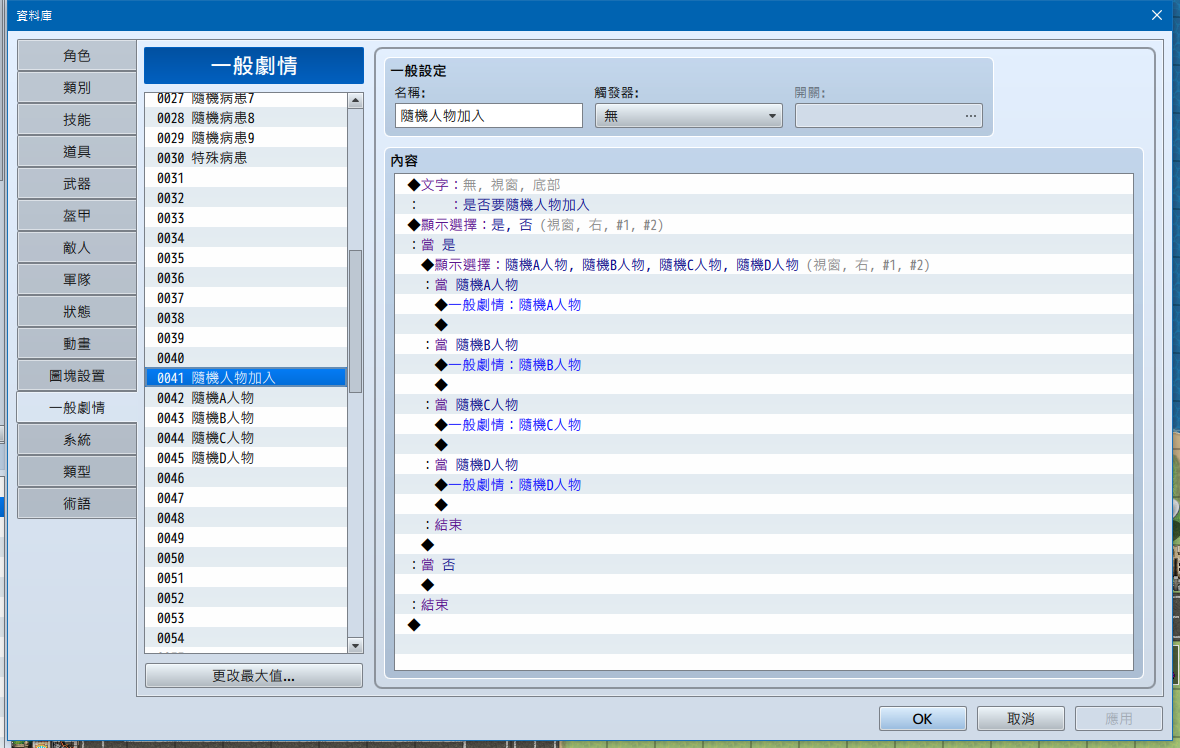Confirm with the OK button
This screenshot has width=1180, height=748.
(x=923, y=719)
